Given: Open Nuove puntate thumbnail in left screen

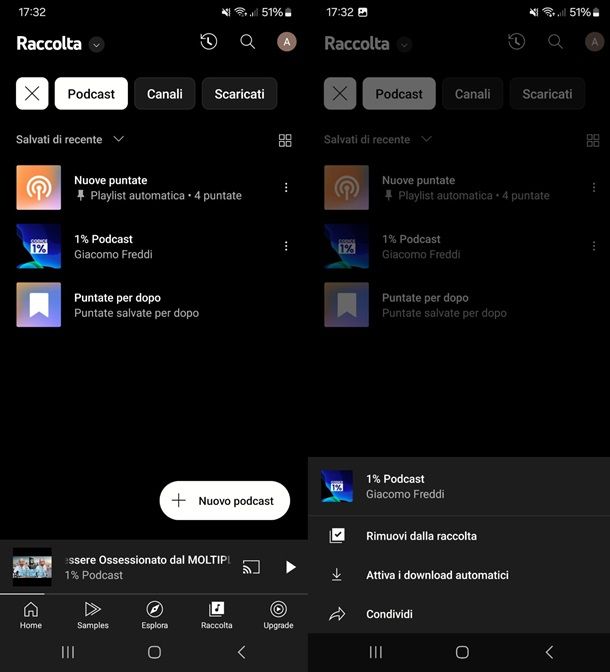Looking at the screenshot, I should click(x=39, y=187).
